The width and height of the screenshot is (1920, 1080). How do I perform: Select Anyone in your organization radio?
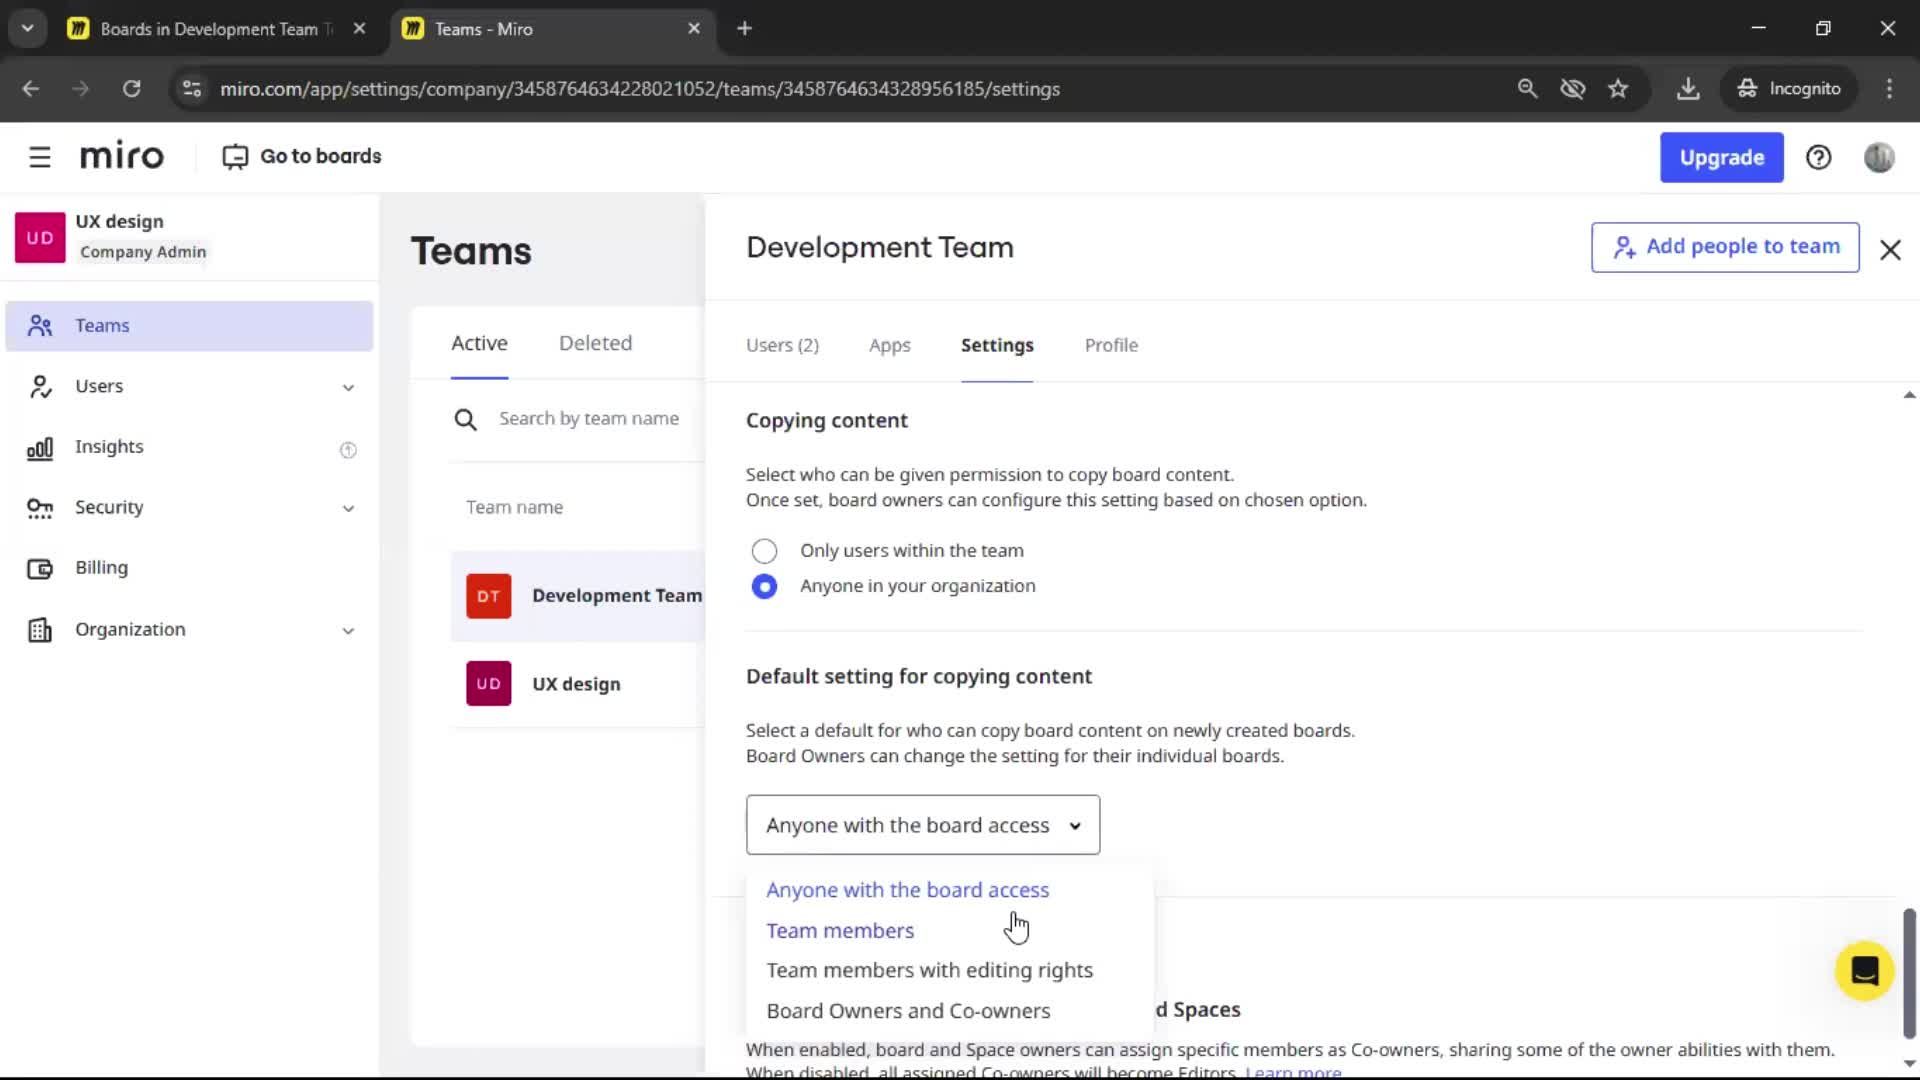pyautogui.click(x=764, y=587)
